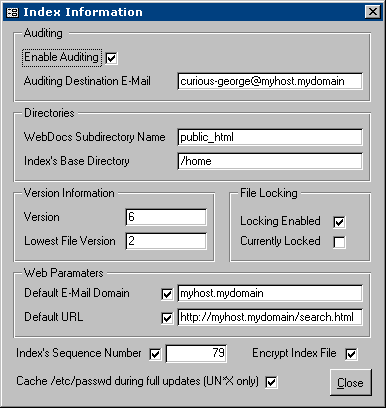Click the 'Directories' group title
Screen dimensions: 386x408
[49, 113]
